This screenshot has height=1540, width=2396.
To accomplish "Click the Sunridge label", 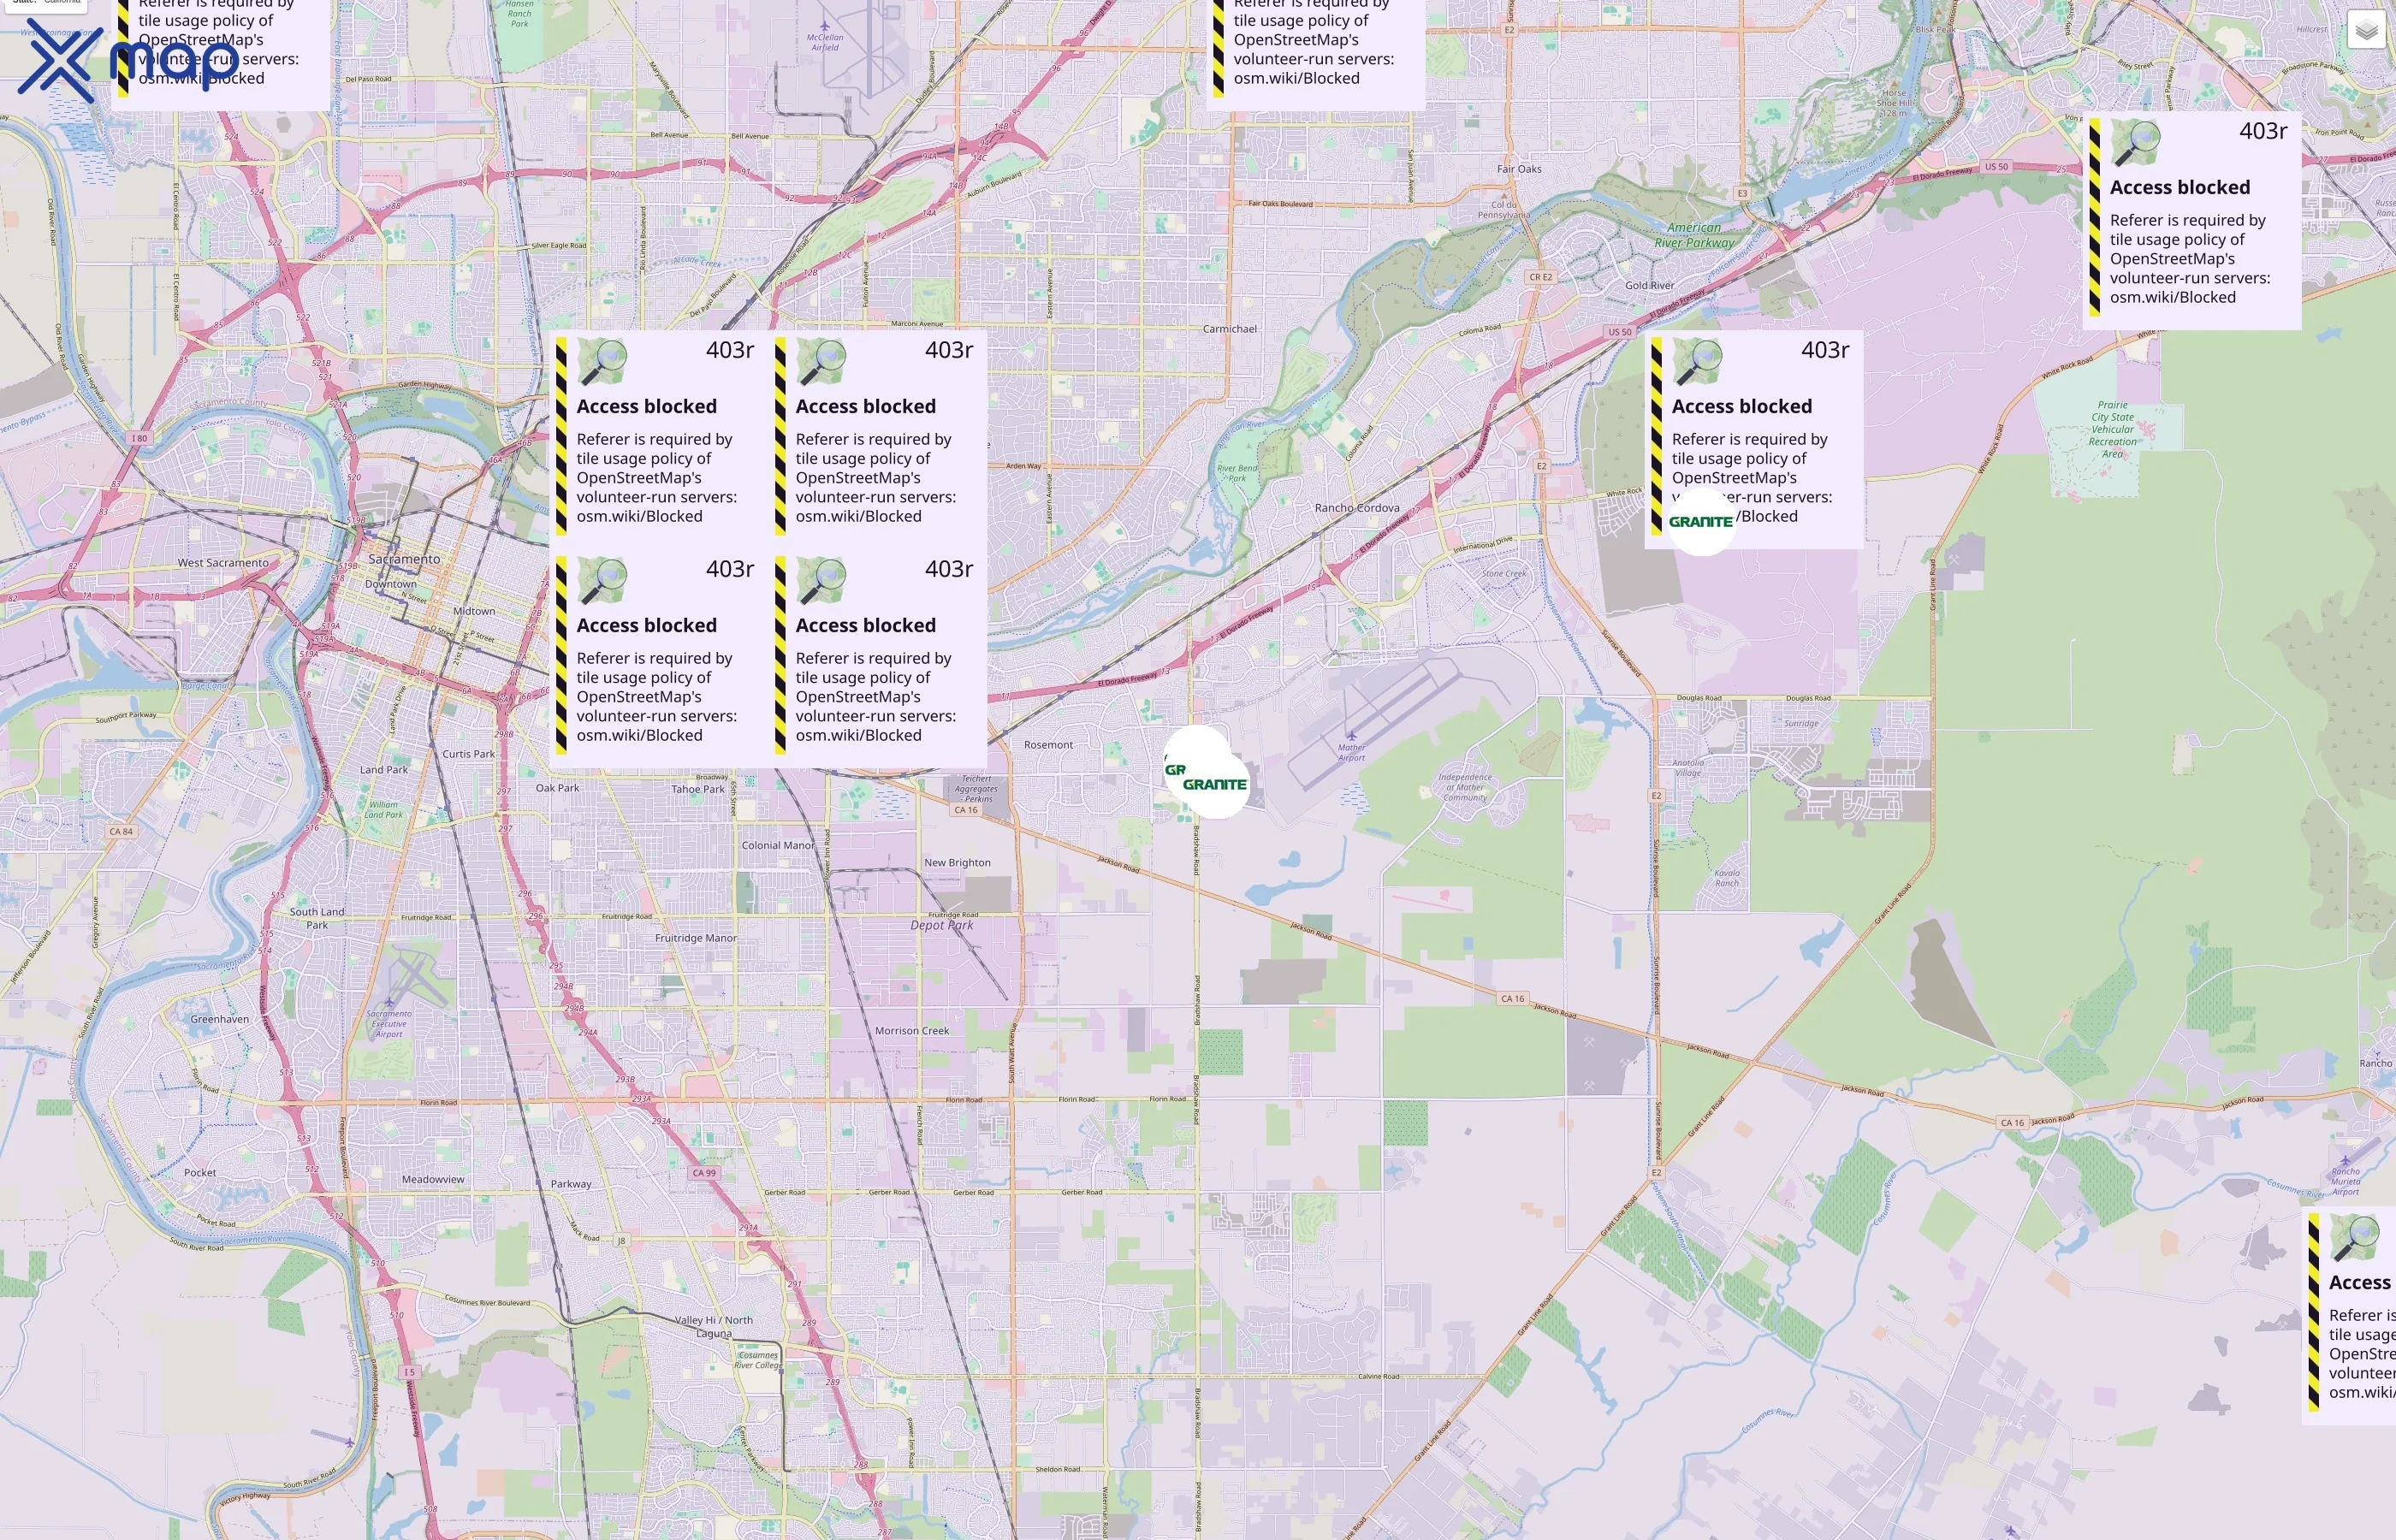I will [x=1801, y=723].
